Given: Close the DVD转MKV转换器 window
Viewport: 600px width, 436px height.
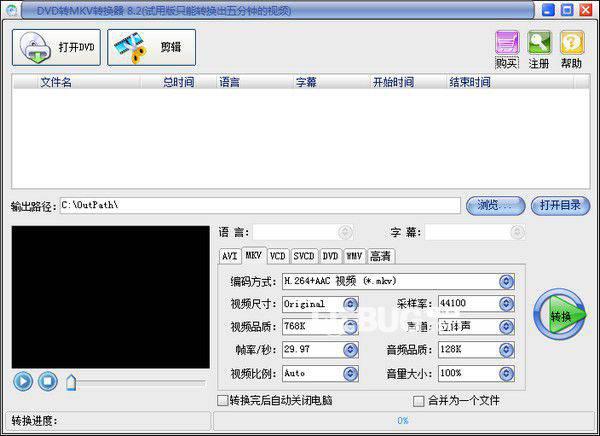Looking at the screenshot, I should tap(586, 10).
